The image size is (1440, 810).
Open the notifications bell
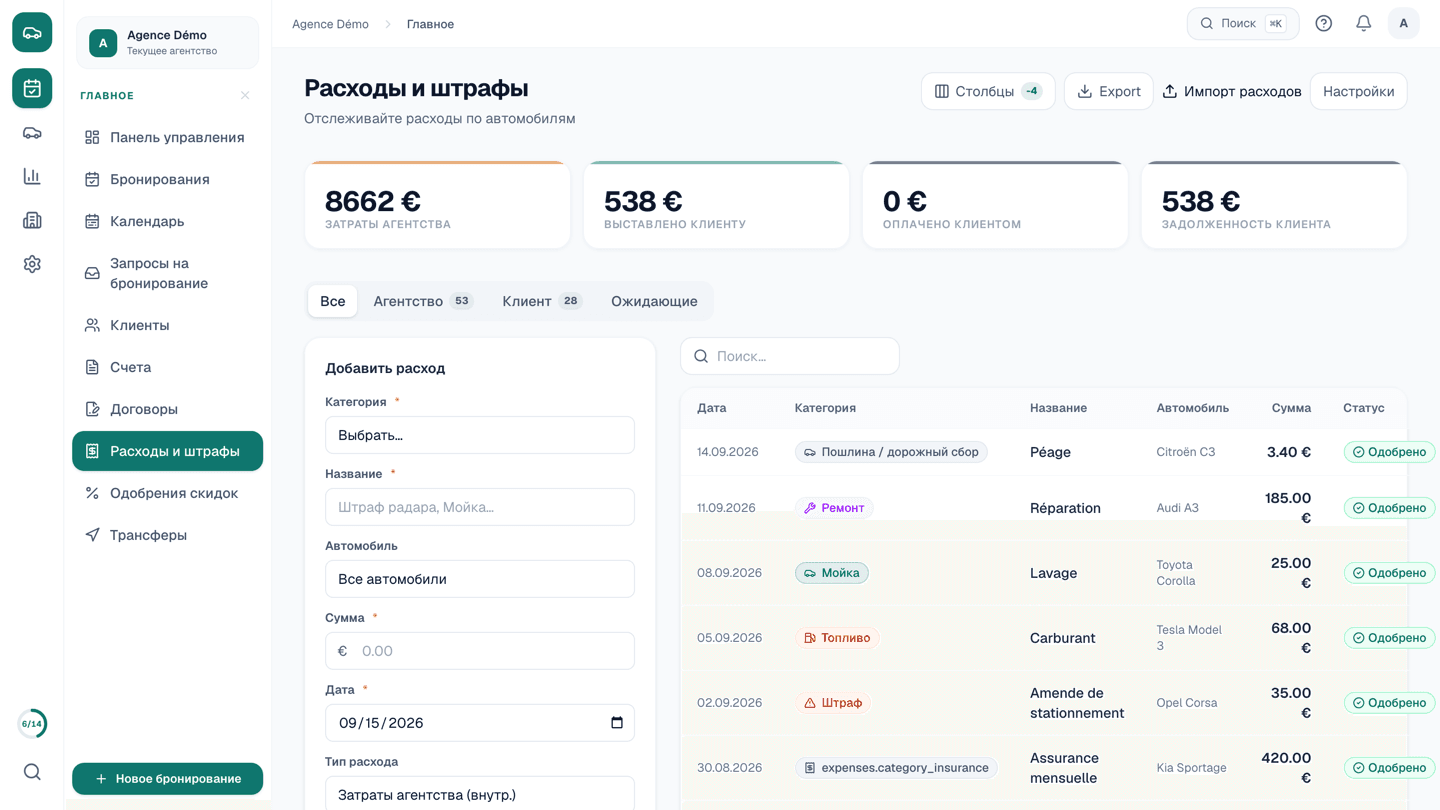pyautogui.click(x=1364, y=24)
